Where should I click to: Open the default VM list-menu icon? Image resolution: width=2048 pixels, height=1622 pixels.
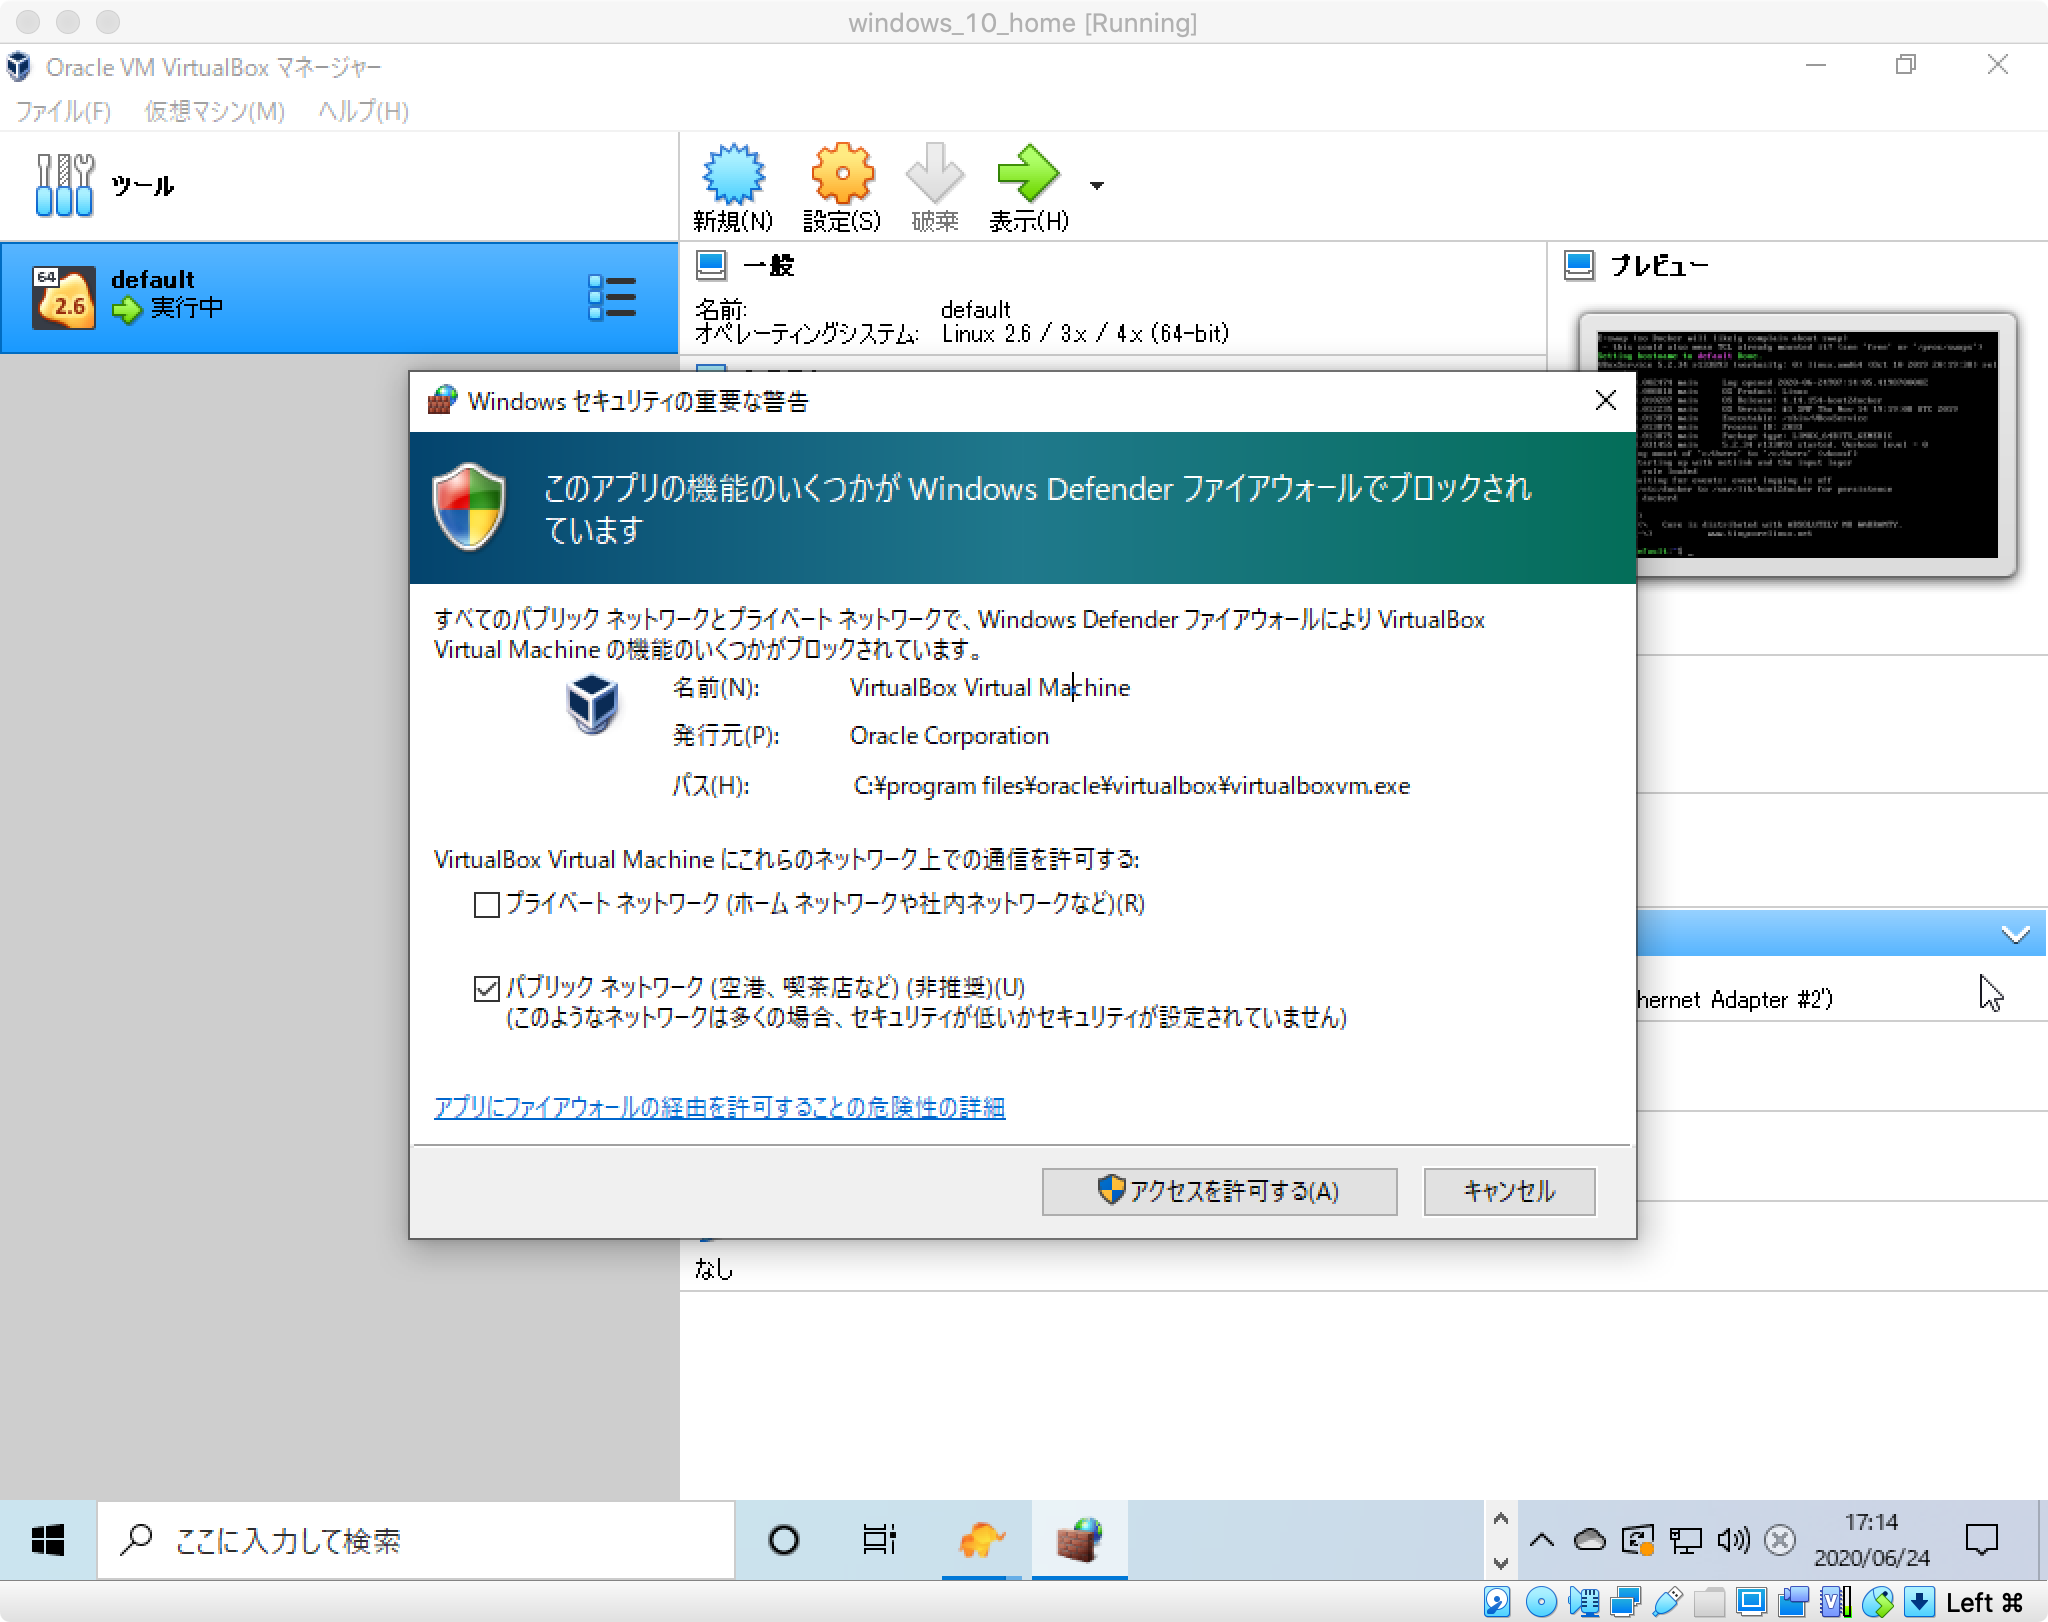tap(612, 298)
